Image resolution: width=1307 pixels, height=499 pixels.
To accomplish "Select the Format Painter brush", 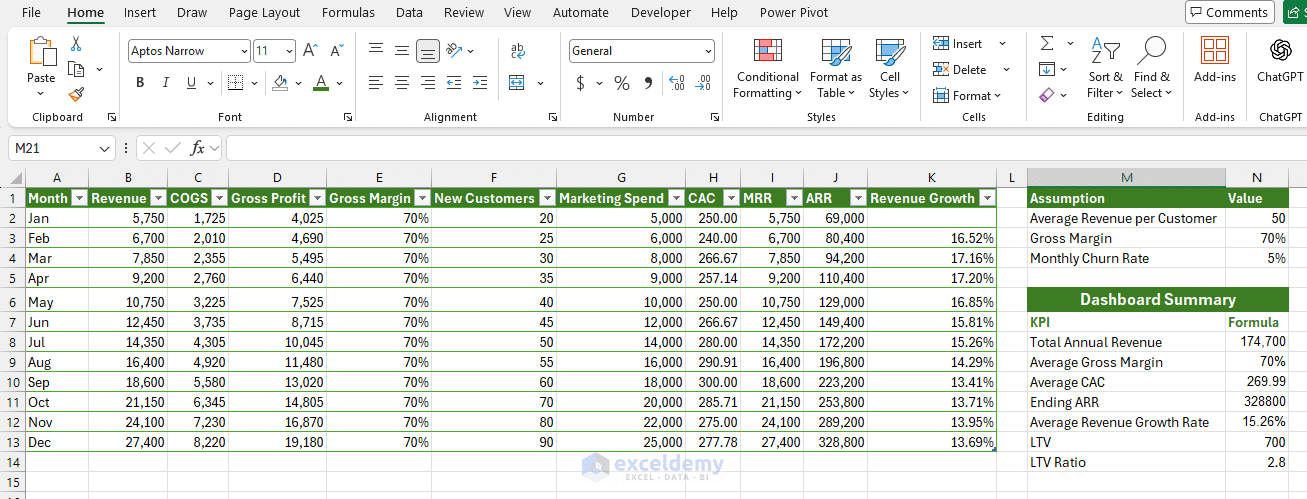I will [76, 94].
